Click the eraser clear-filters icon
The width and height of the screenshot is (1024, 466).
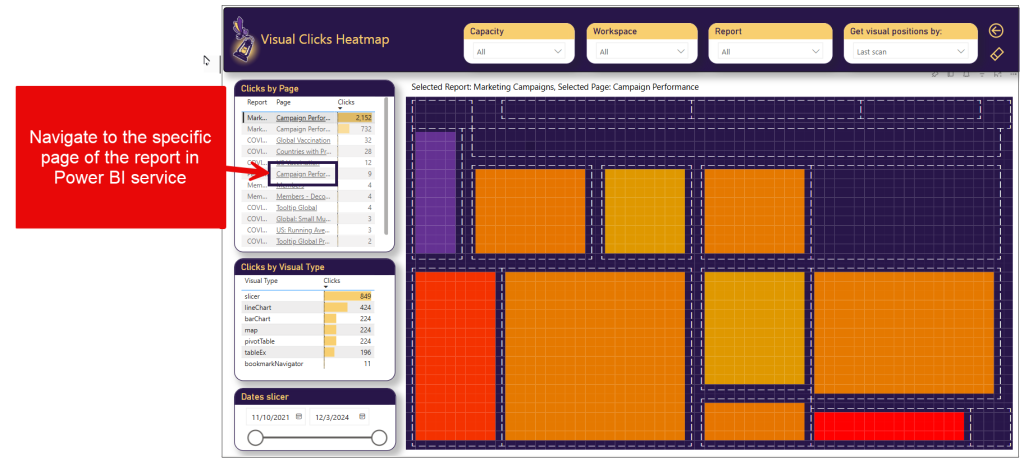pos(995,54)
